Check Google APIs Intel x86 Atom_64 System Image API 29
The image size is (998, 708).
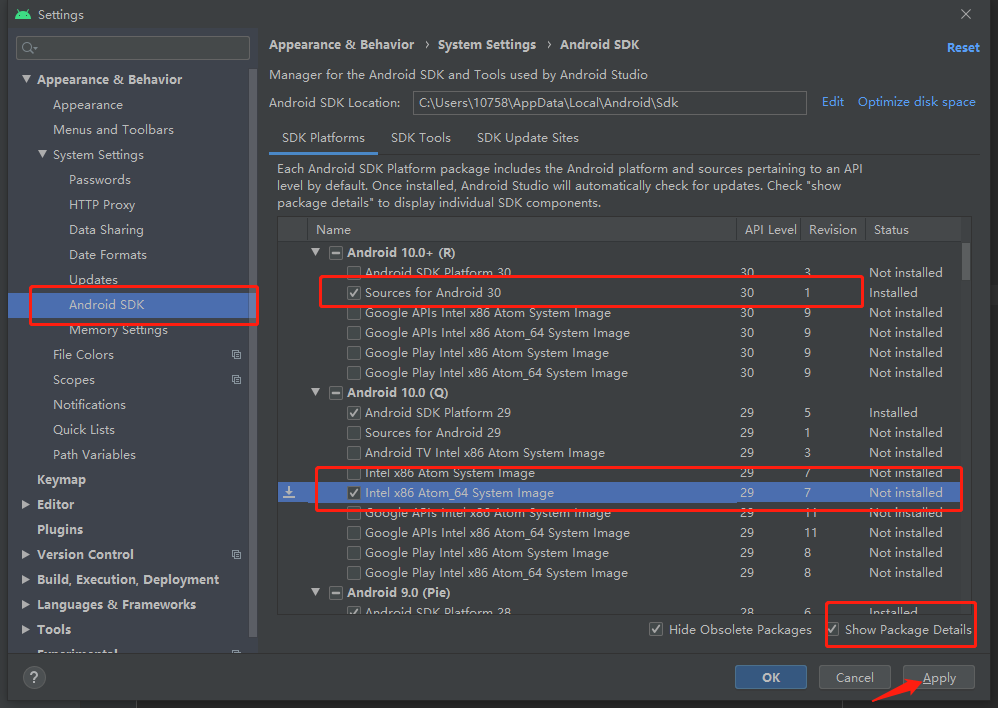(354, 533)
